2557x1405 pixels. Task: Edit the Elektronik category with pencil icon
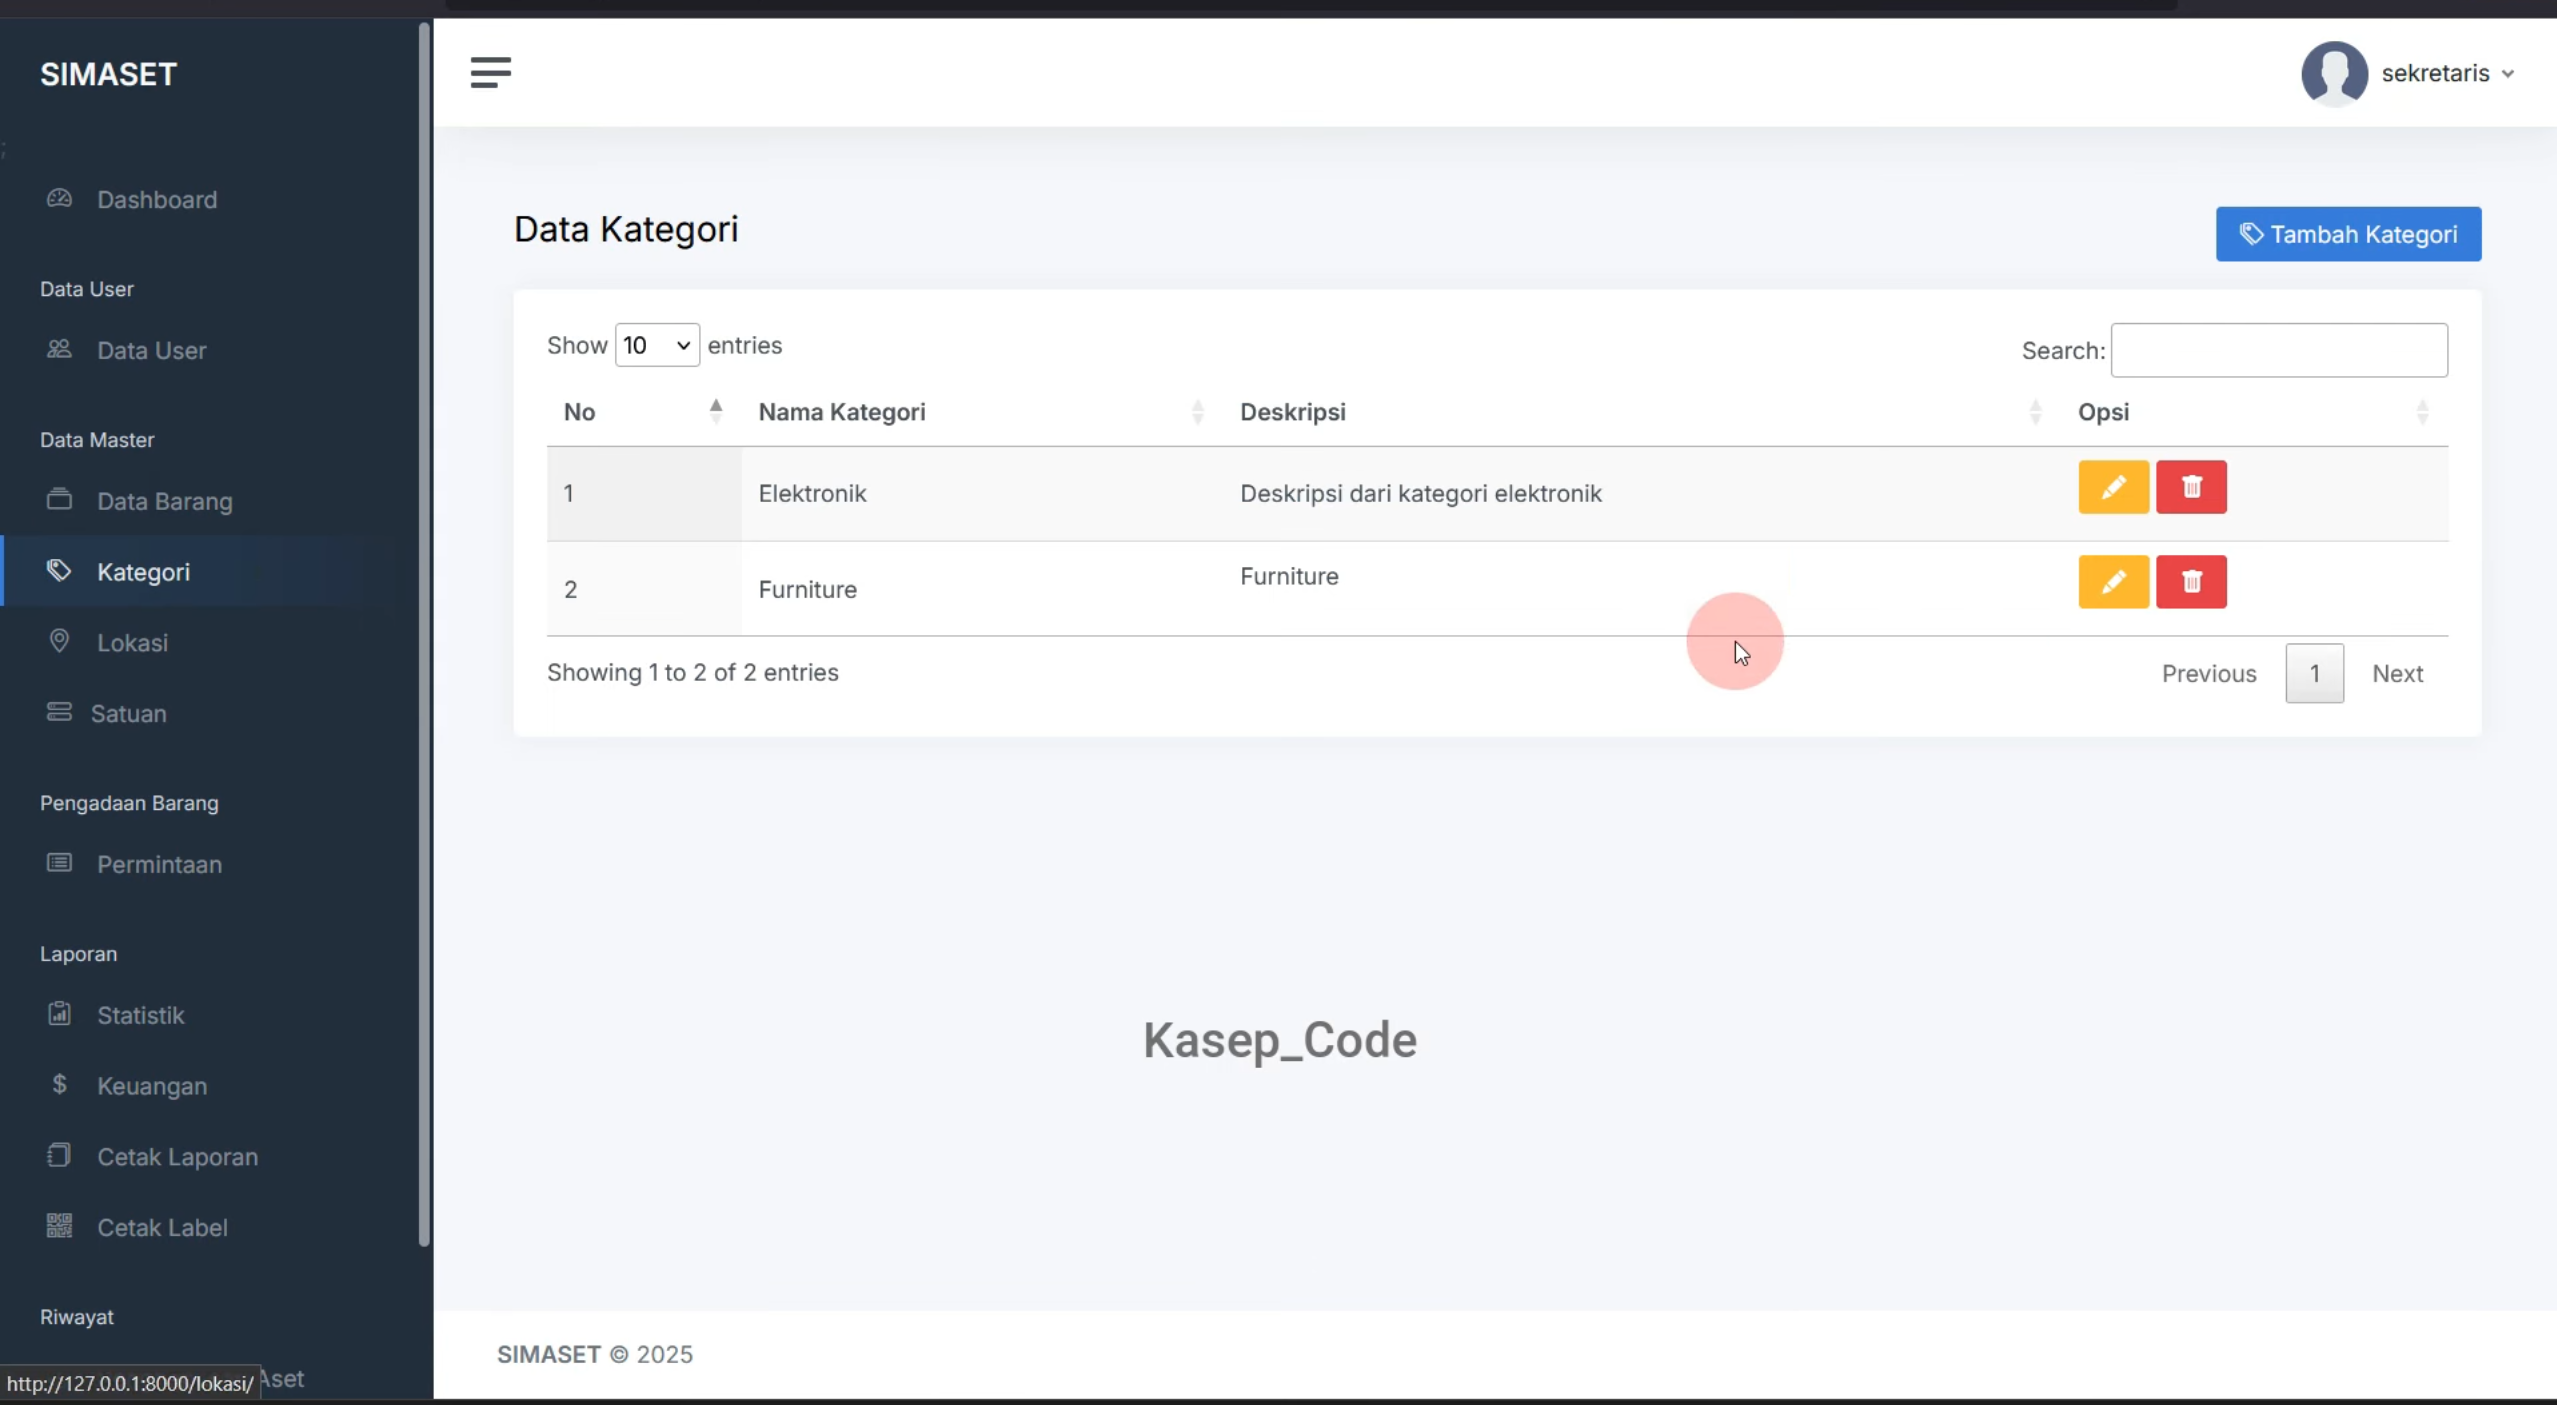[x=2112, y=487]
